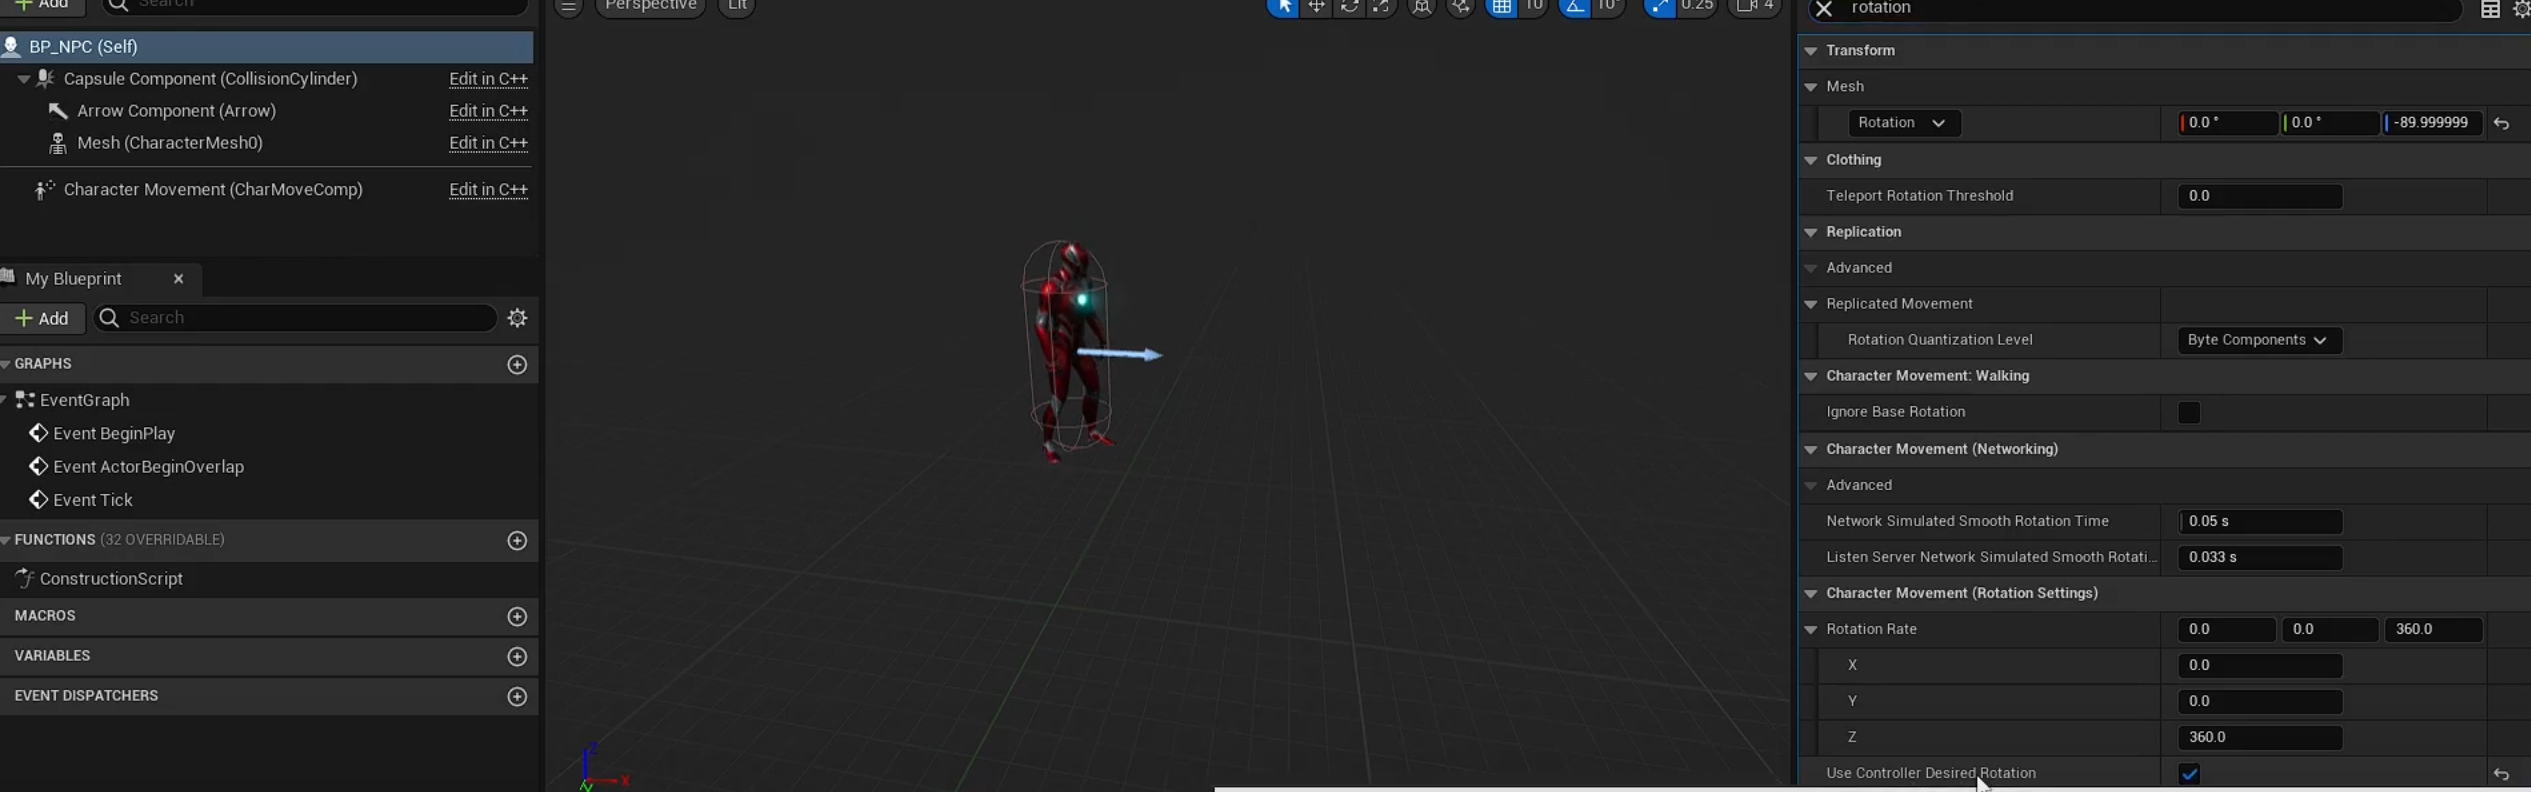
Task: Add a new function with plus icon
Action: [517, 540]
